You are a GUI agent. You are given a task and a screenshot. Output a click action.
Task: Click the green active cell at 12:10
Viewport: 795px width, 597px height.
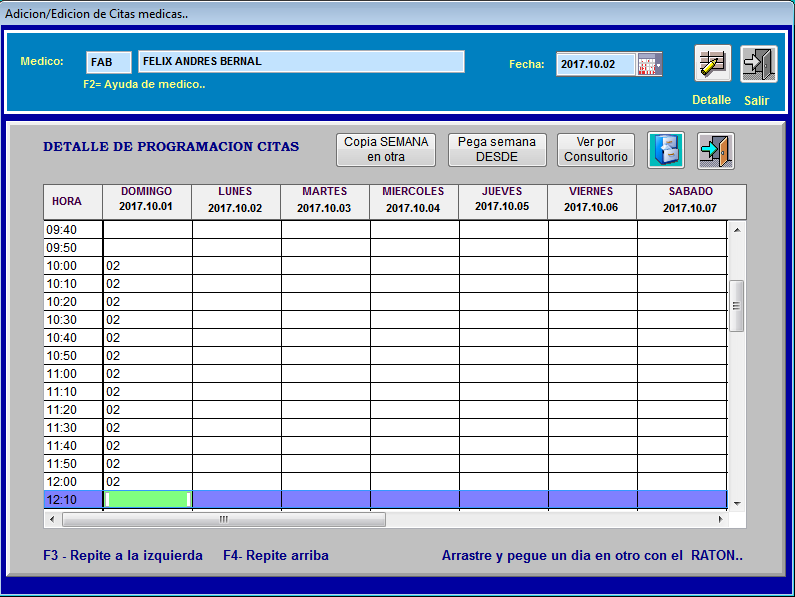[148, 500]
